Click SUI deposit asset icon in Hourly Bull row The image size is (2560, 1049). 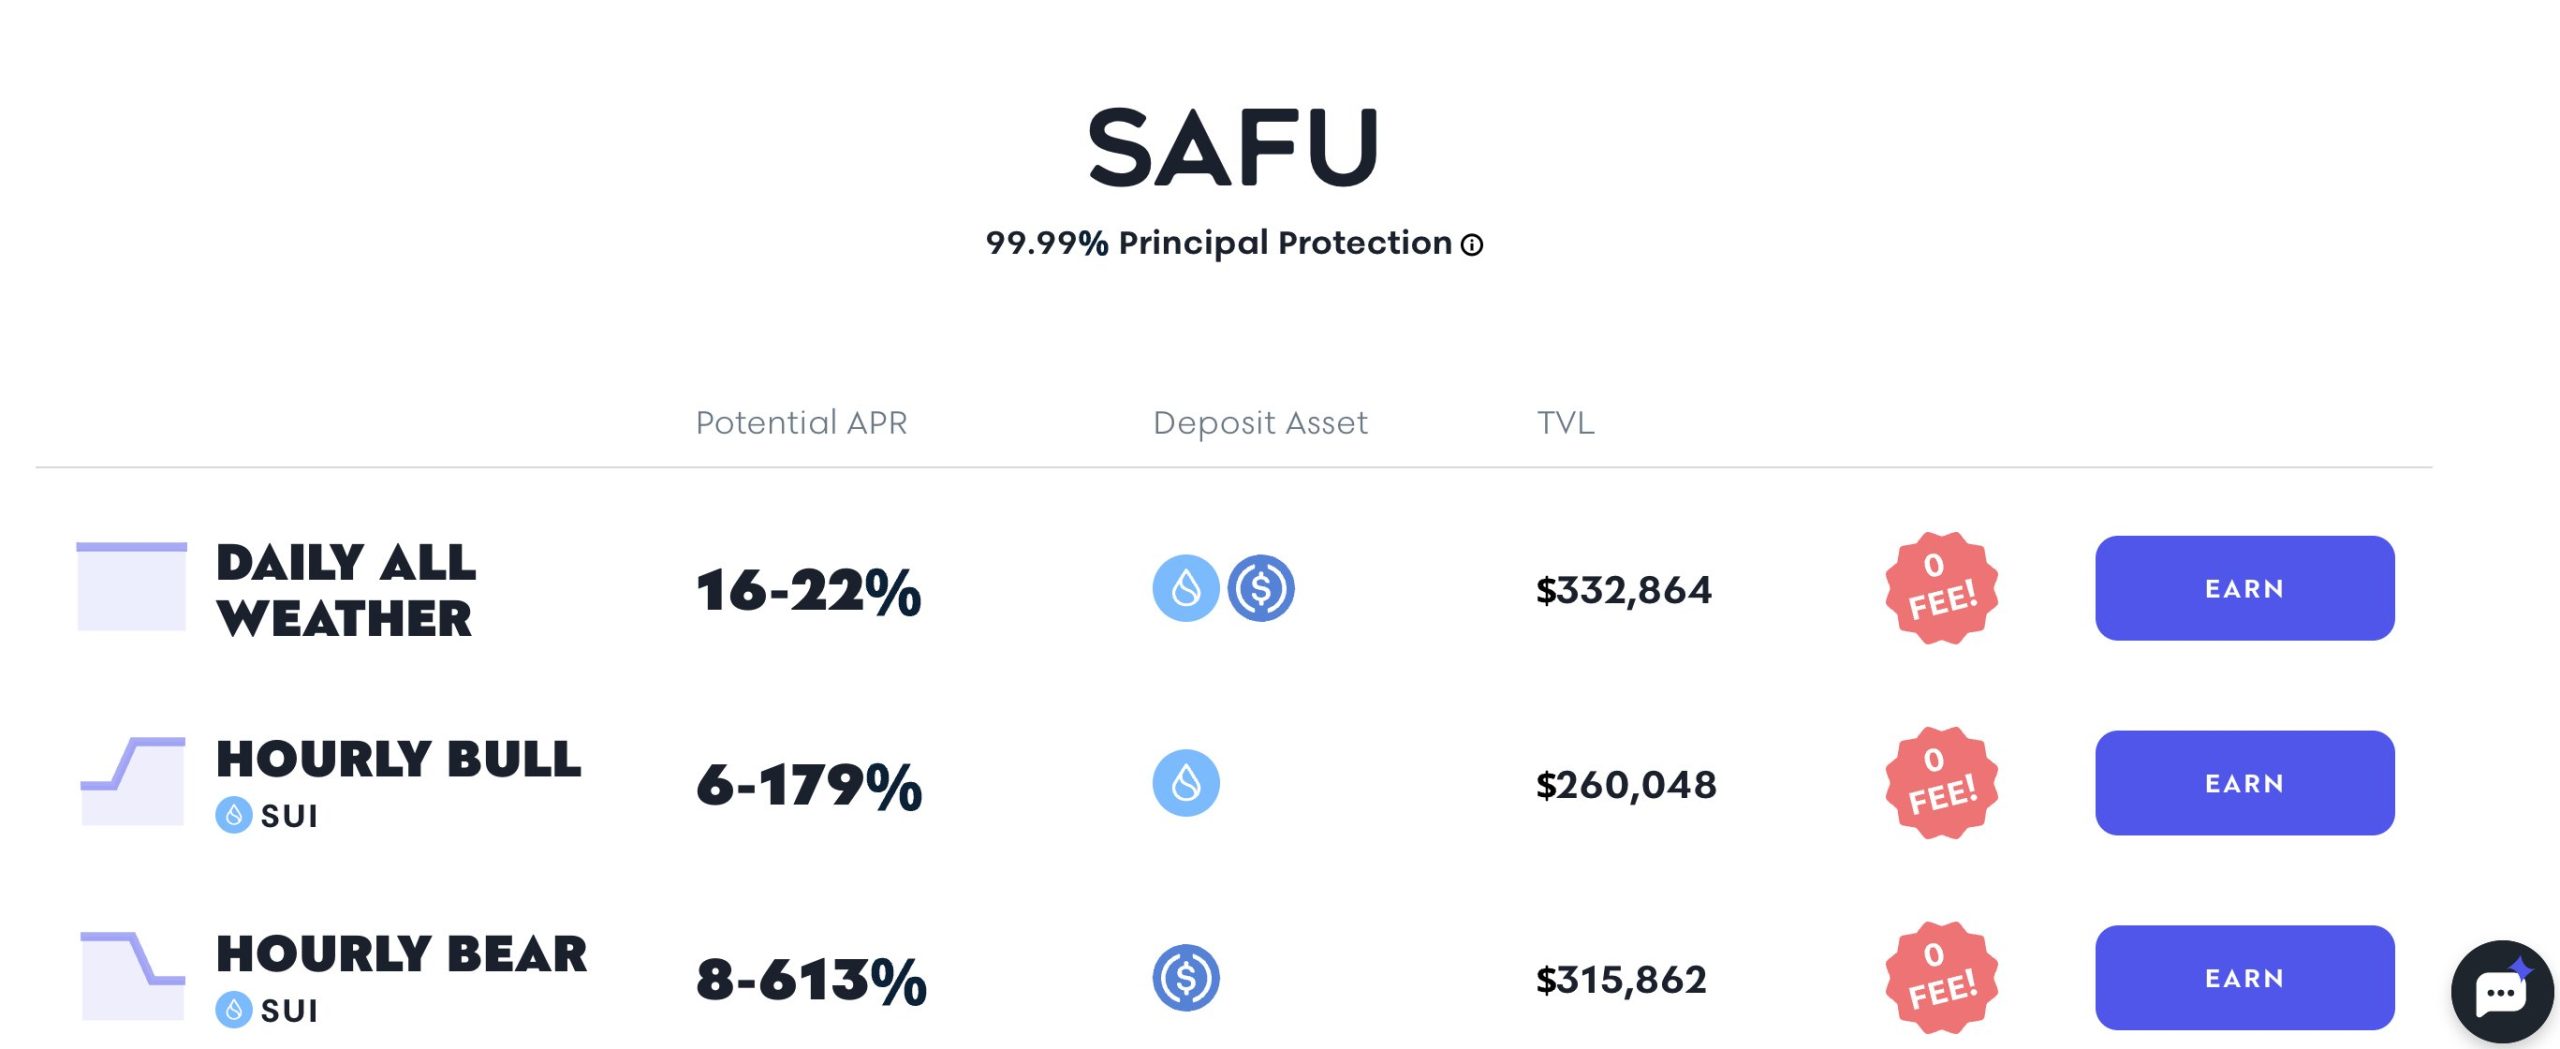tap(1186, 783)
